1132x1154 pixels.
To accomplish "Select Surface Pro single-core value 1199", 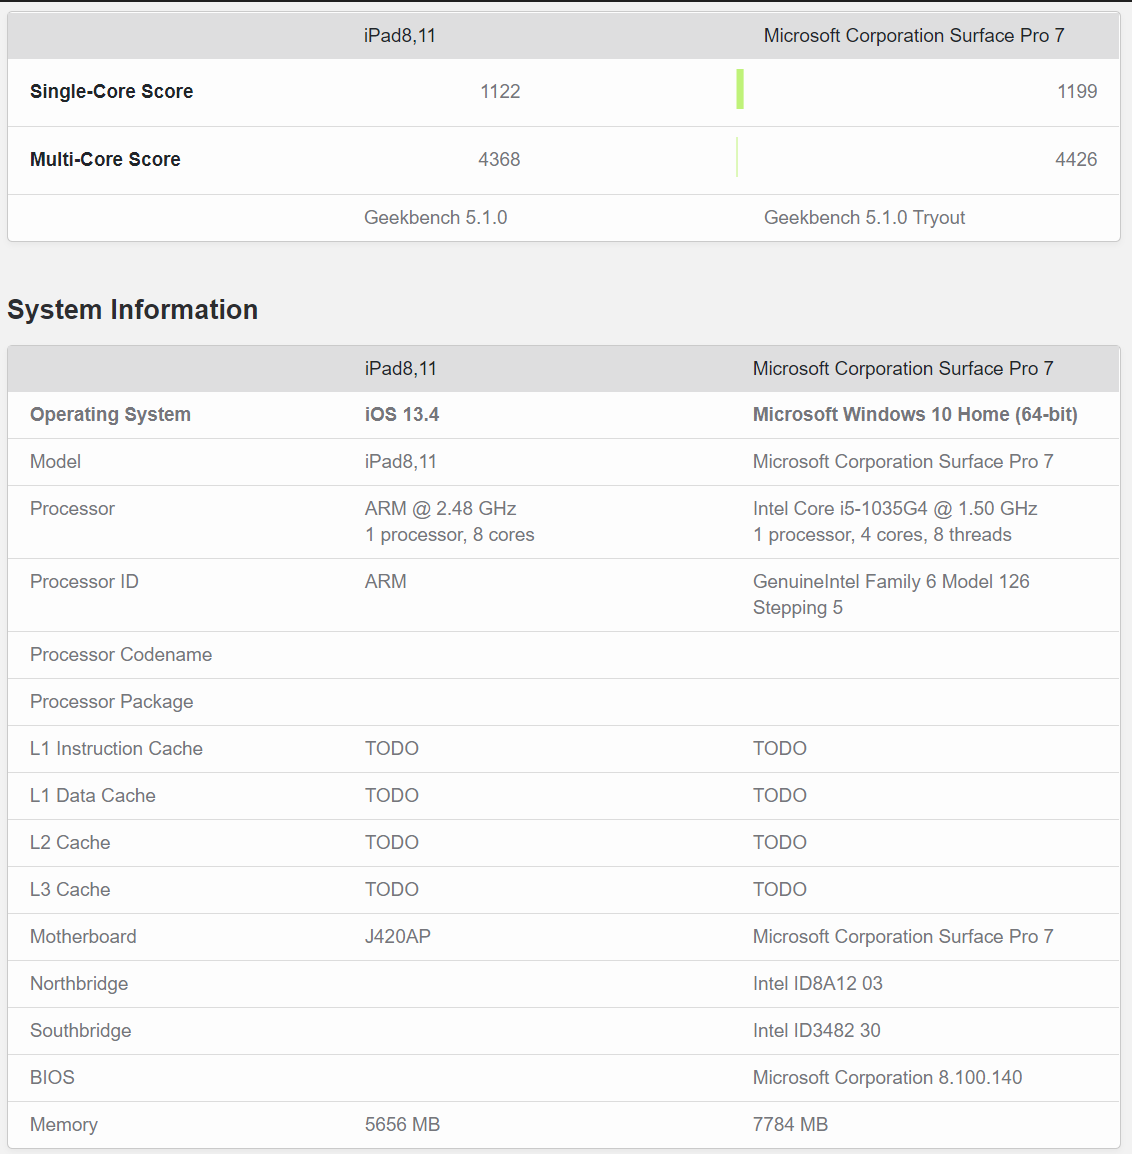I will pyautogui.click(x=1077, y=91).
